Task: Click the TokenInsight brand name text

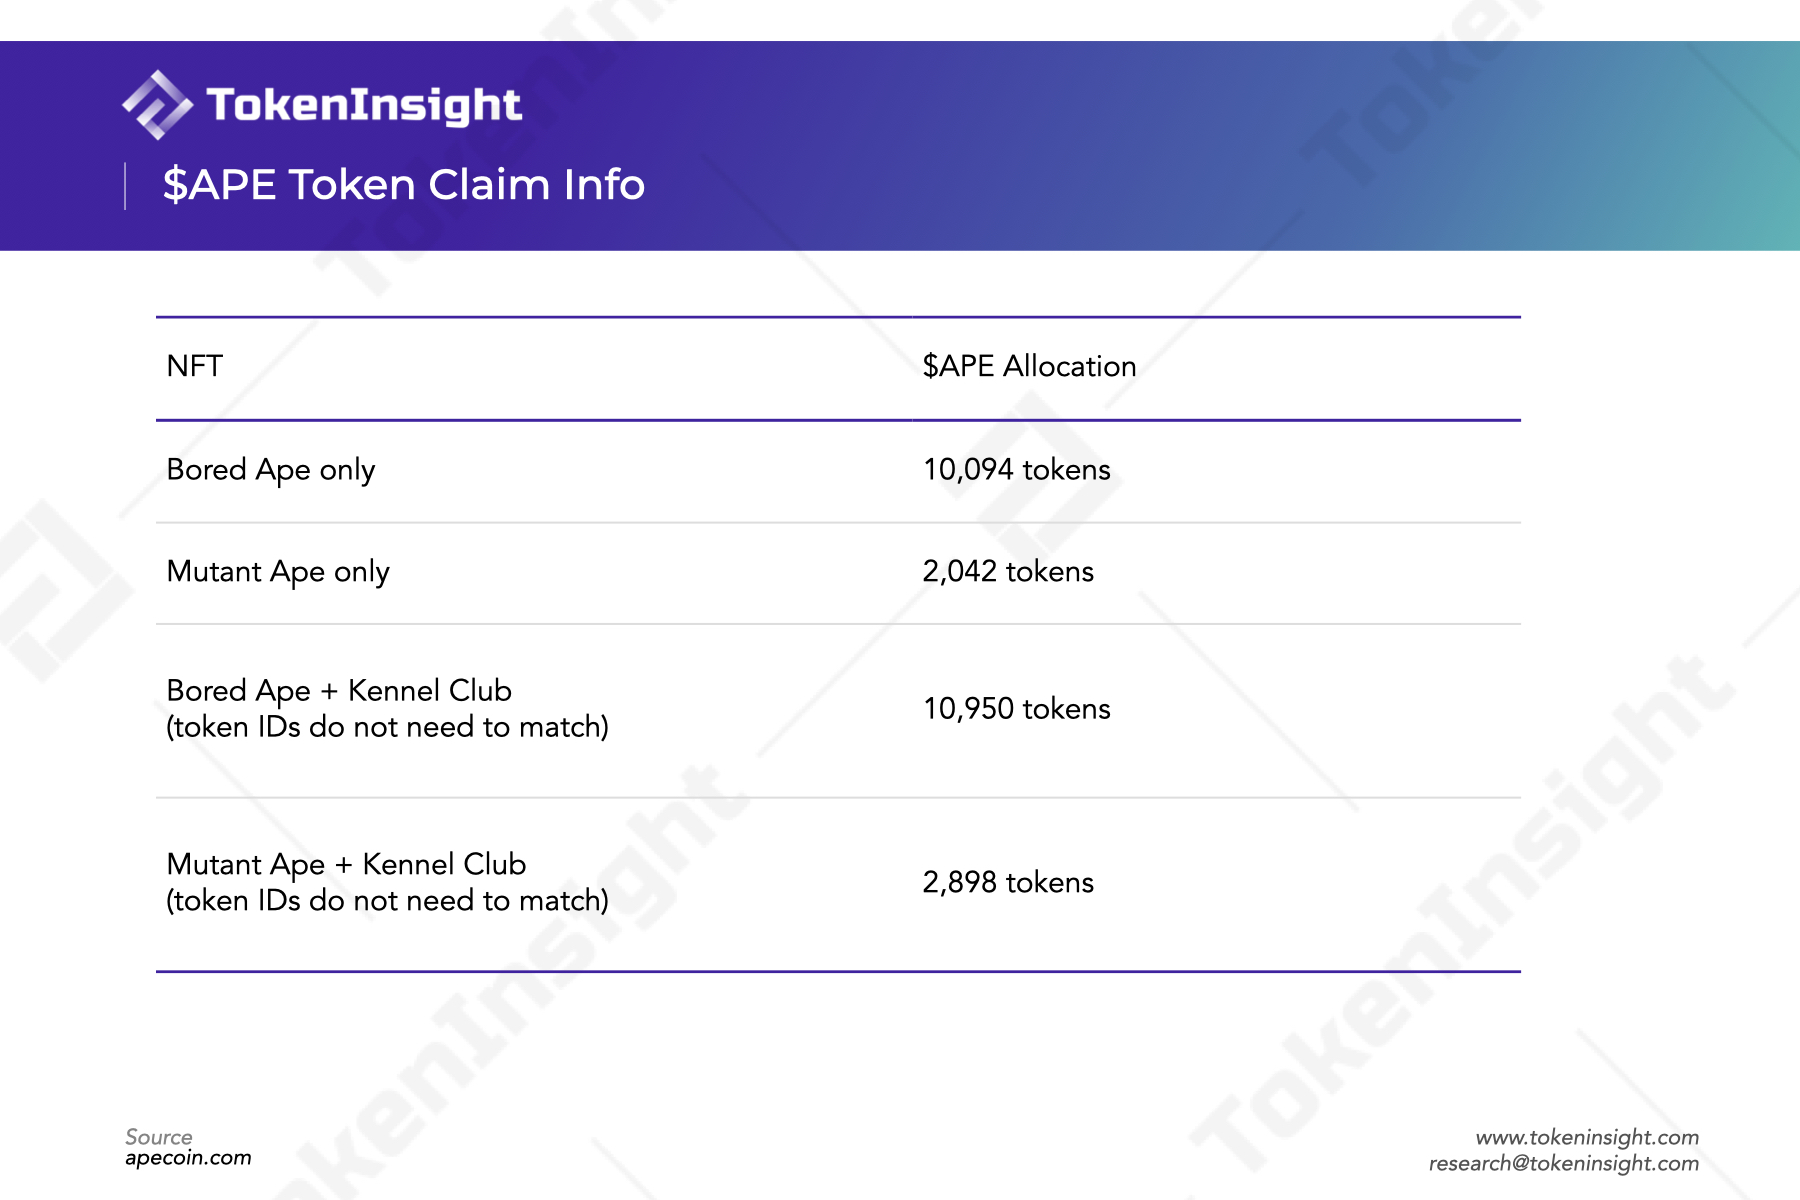Action: click(364, 106)
